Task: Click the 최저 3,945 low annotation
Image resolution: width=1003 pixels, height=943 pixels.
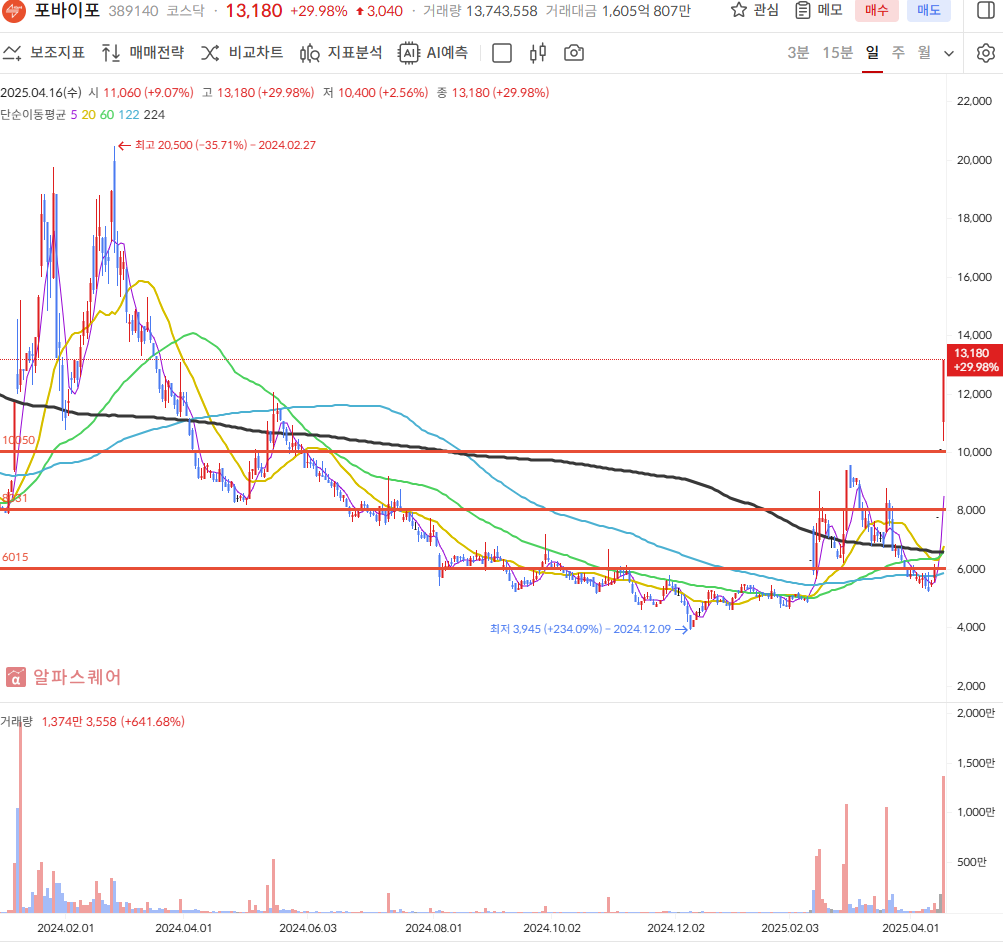Action: click(x=588, y=629)
